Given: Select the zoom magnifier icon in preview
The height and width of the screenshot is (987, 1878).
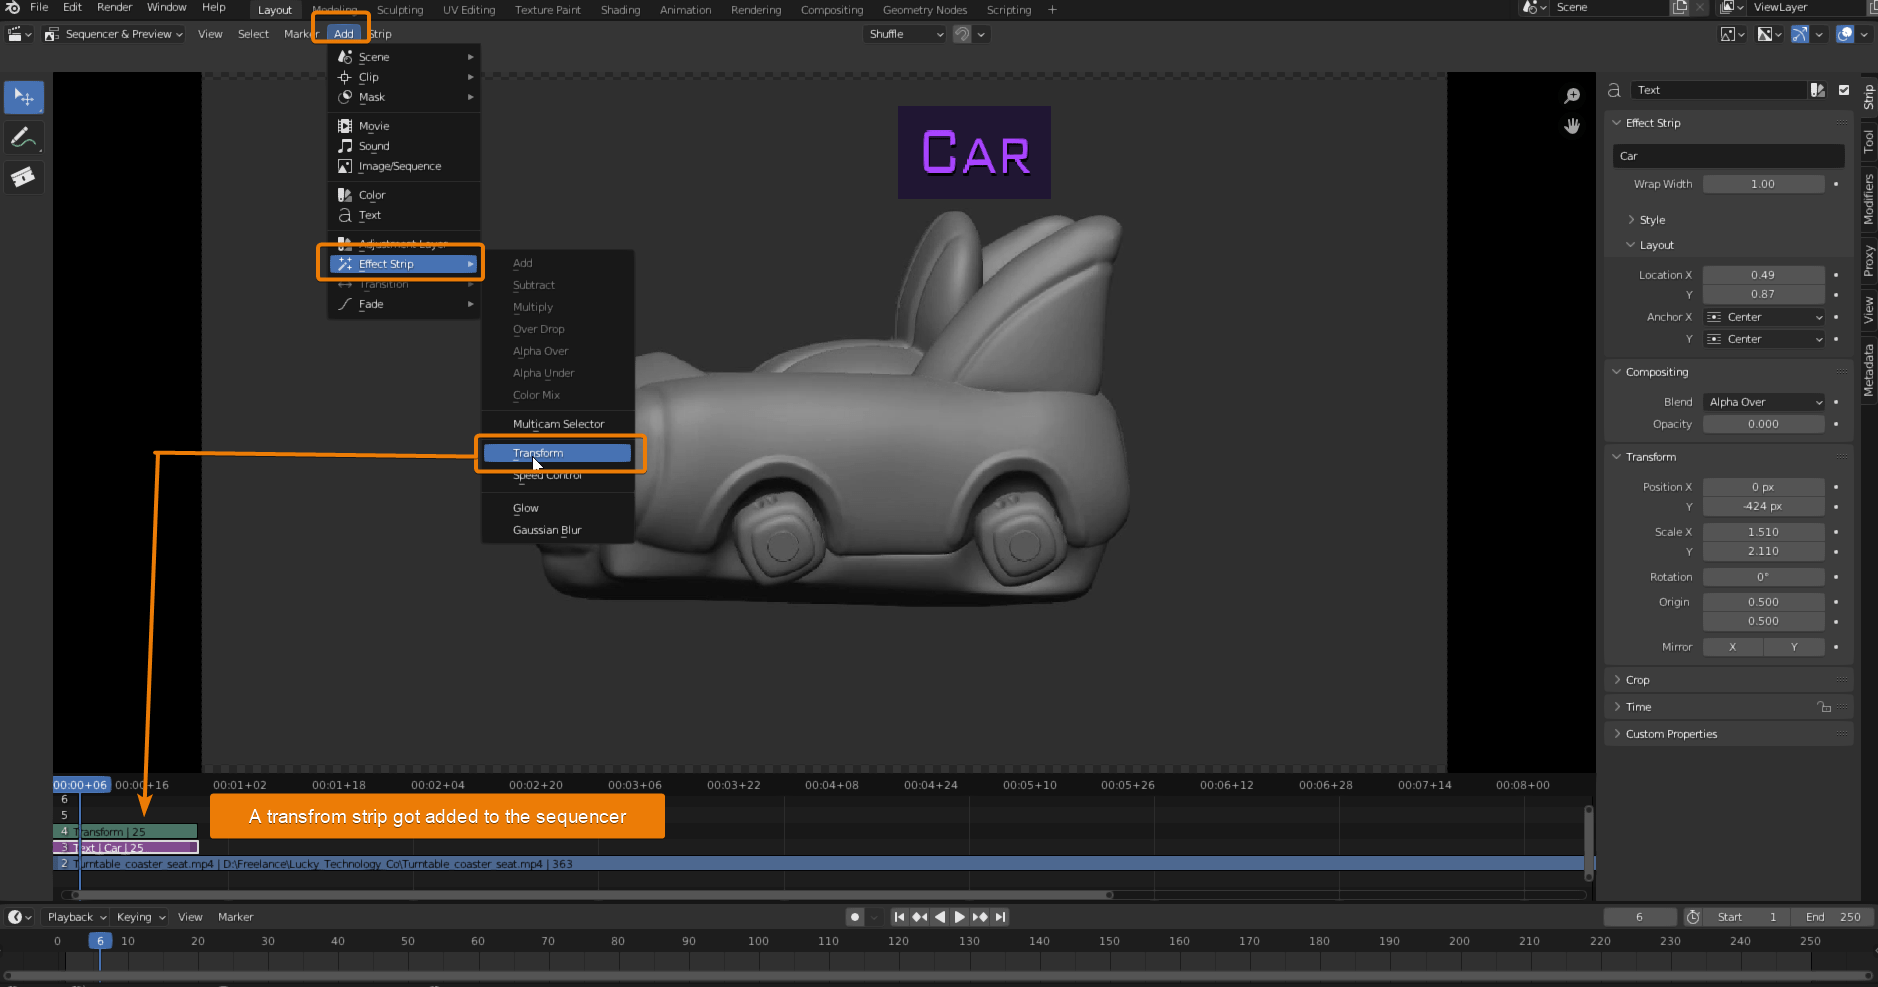Looking at the screenshot, I should click(x=1571, y=95).
